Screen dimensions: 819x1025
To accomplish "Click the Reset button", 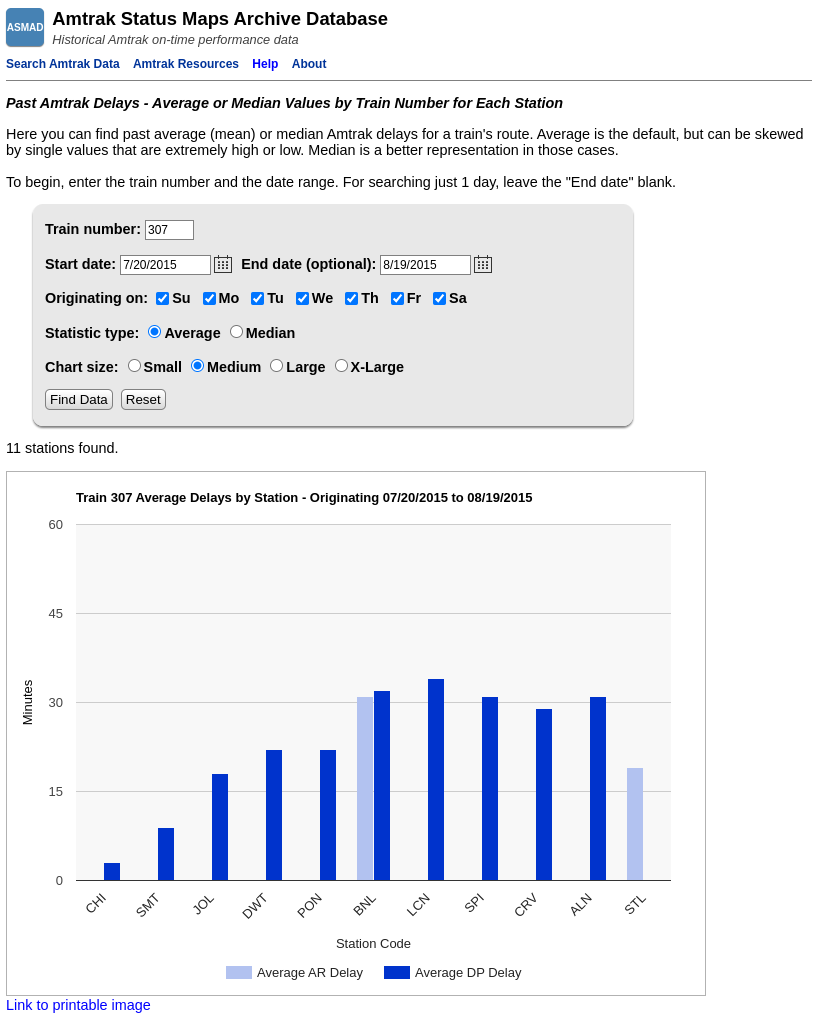I will pos(143,399).
